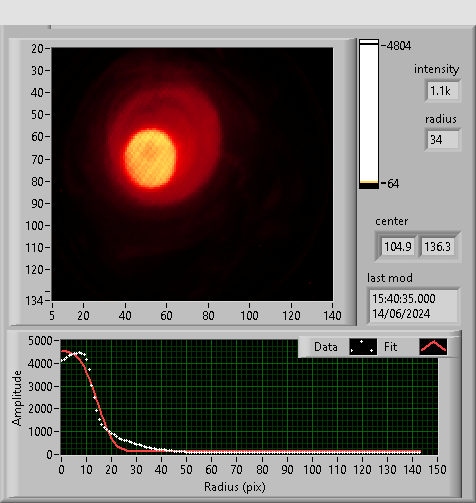The image size is (476, 503).
Task: Click the Fit legend label
Action: point(390,347)
